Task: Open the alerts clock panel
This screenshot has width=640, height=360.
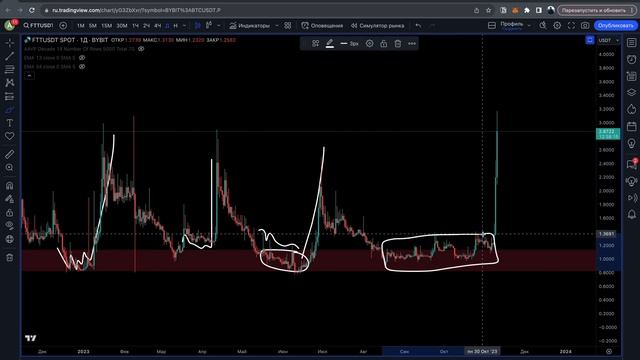Action: 631,59
